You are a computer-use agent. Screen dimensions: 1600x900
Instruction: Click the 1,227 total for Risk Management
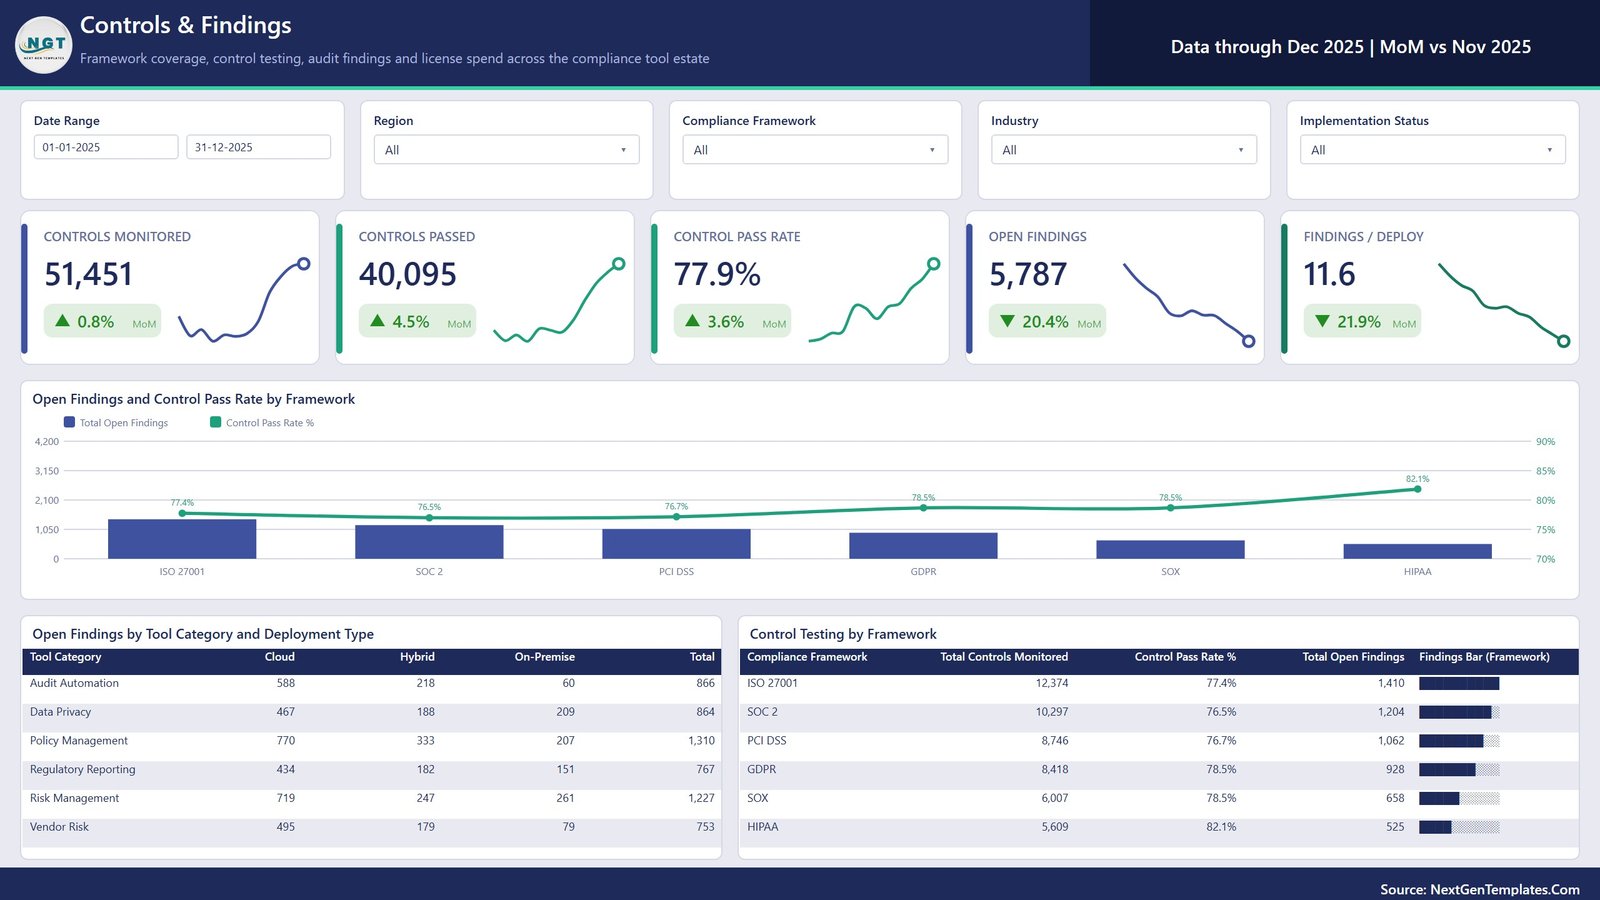[701, 798]
